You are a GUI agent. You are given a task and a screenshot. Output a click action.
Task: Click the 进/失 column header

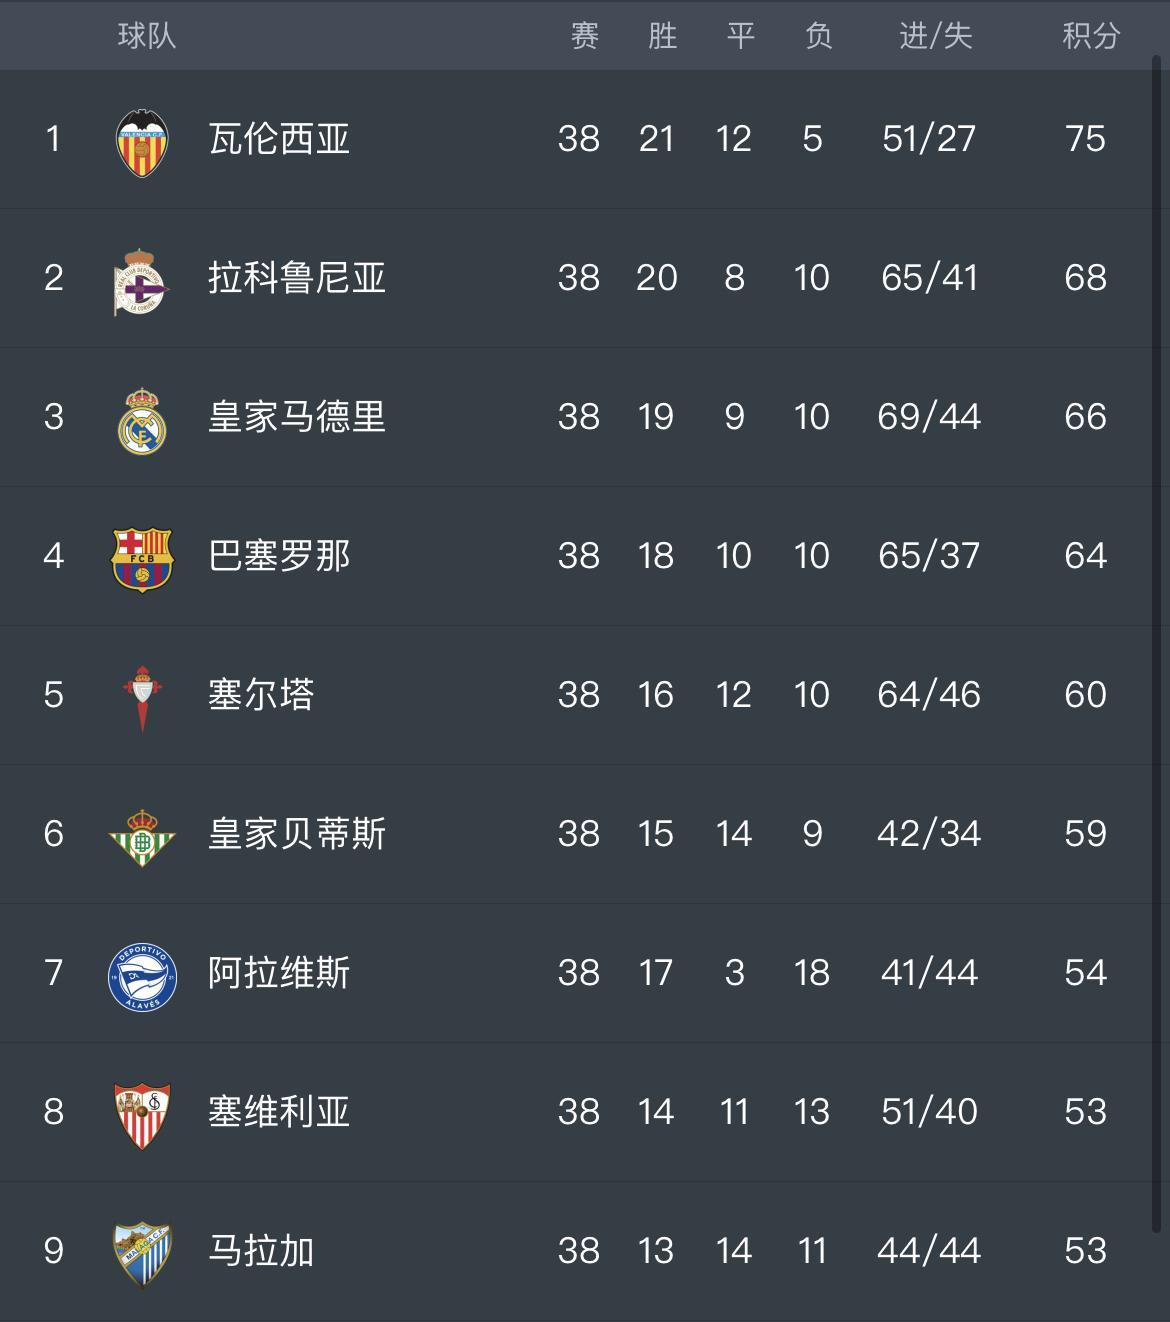(935, 36)
